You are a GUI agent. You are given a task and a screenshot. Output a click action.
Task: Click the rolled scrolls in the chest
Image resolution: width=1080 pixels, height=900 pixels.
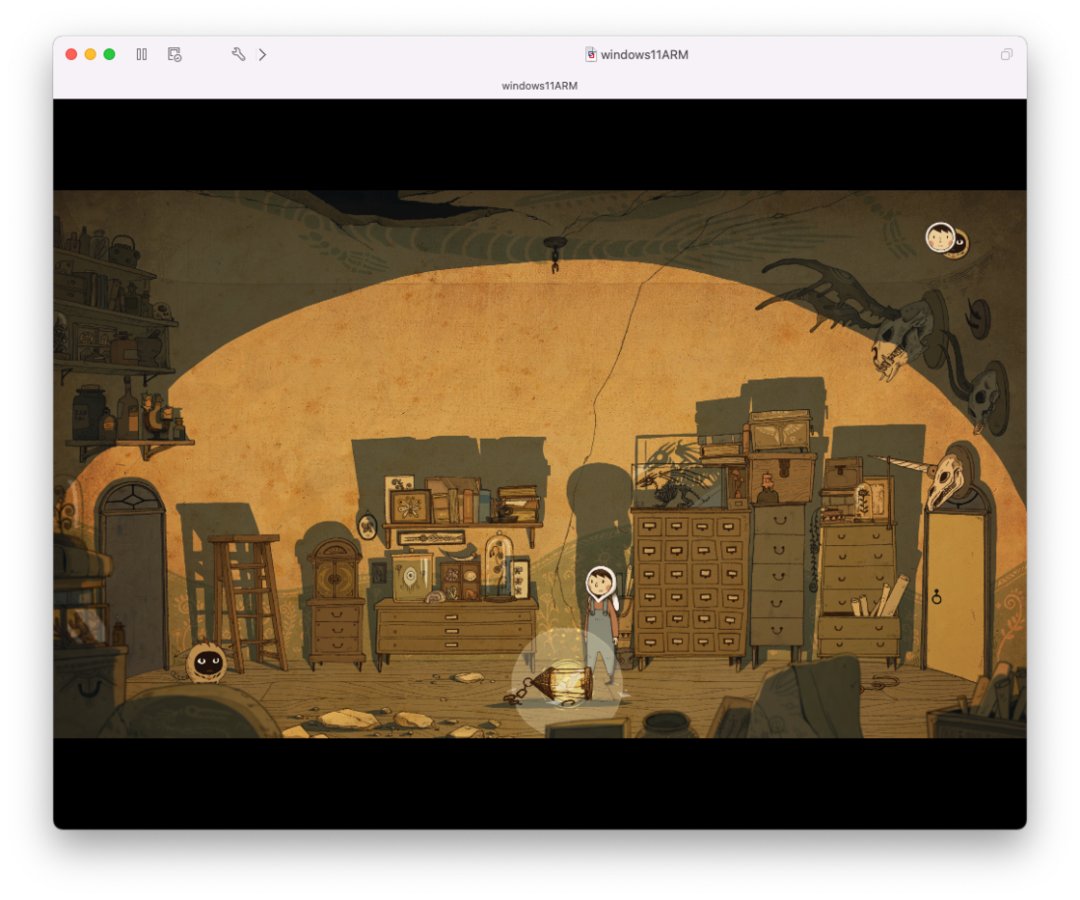881,598
